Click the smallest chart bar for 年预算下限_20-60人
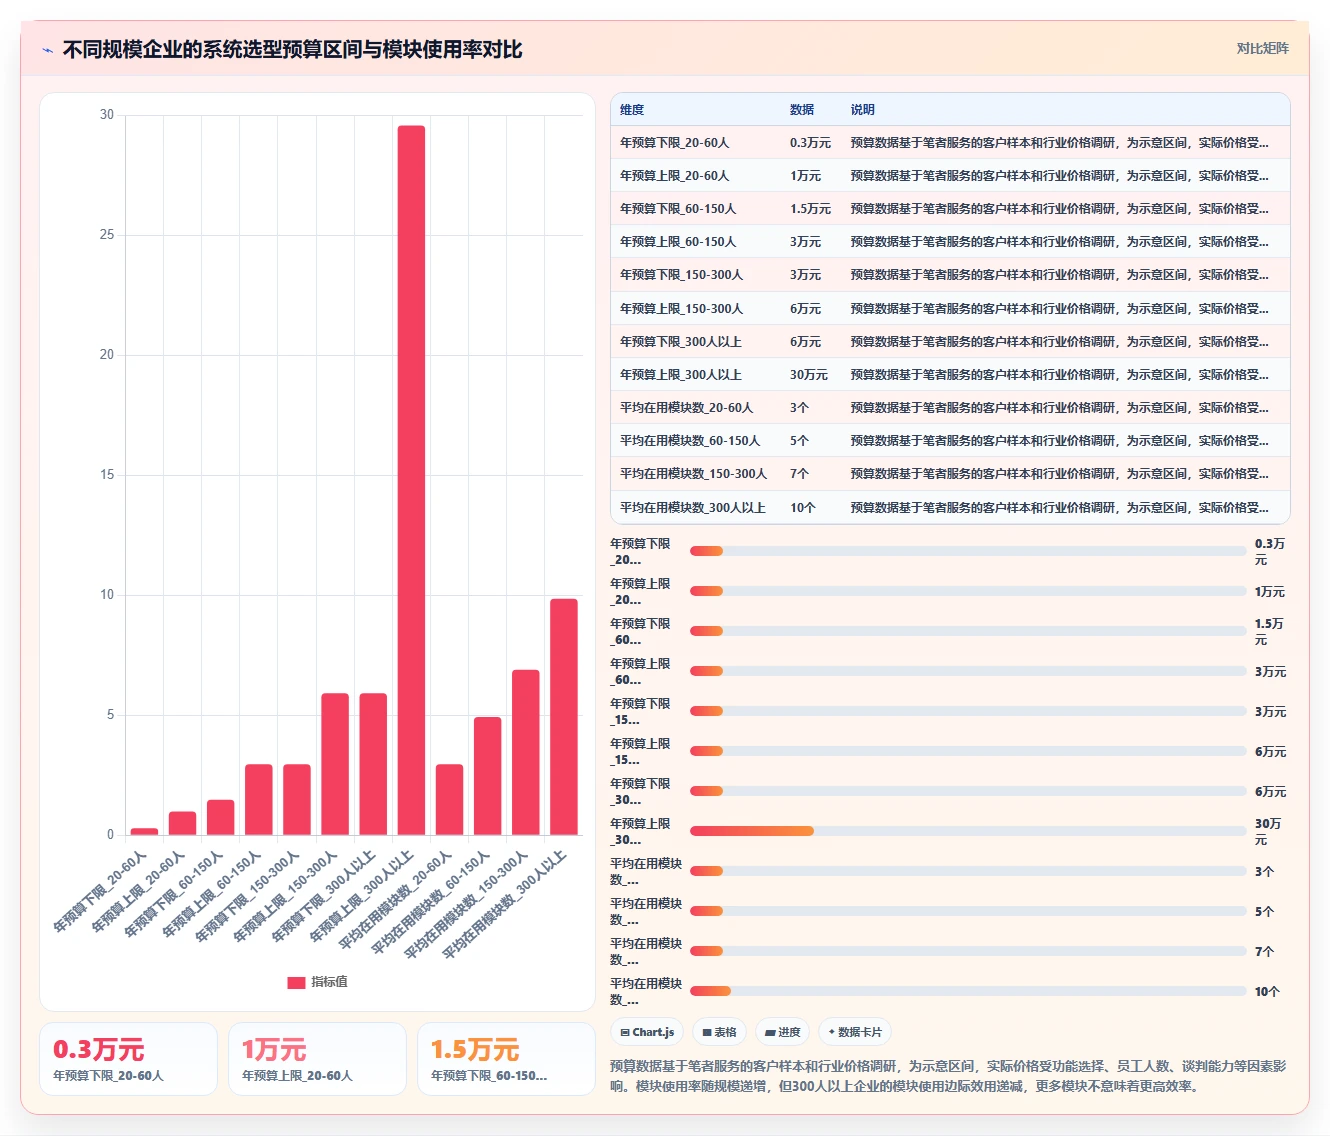 point(145,831)
